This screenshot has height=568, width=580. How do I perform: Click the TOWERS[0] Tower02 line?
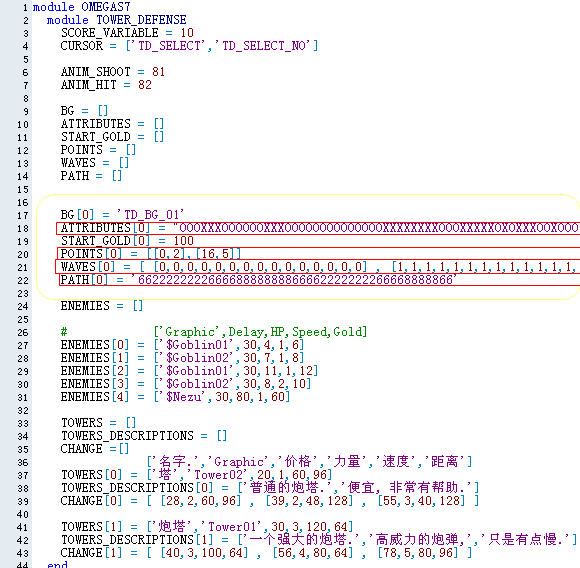point(197,474)
